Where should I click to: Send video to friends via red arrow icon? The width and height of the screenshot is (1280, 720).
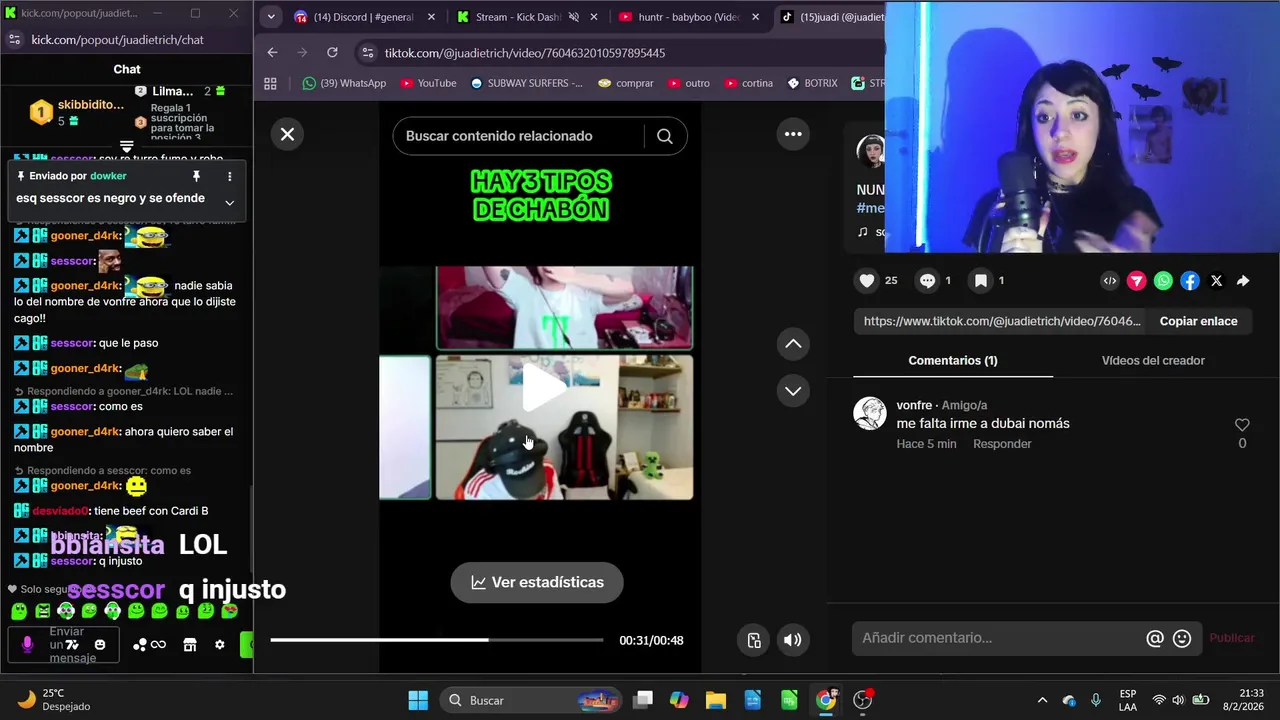coord(1136,281)
